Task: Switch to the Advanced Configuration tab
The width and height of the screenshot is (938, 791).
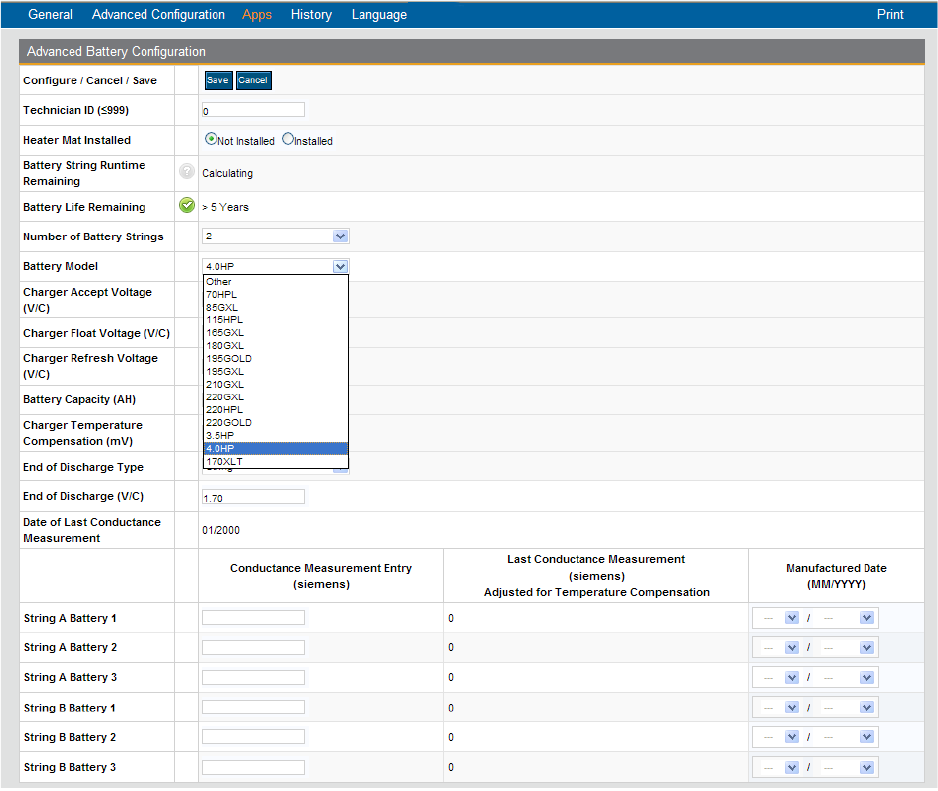Action: click(158, 14)
